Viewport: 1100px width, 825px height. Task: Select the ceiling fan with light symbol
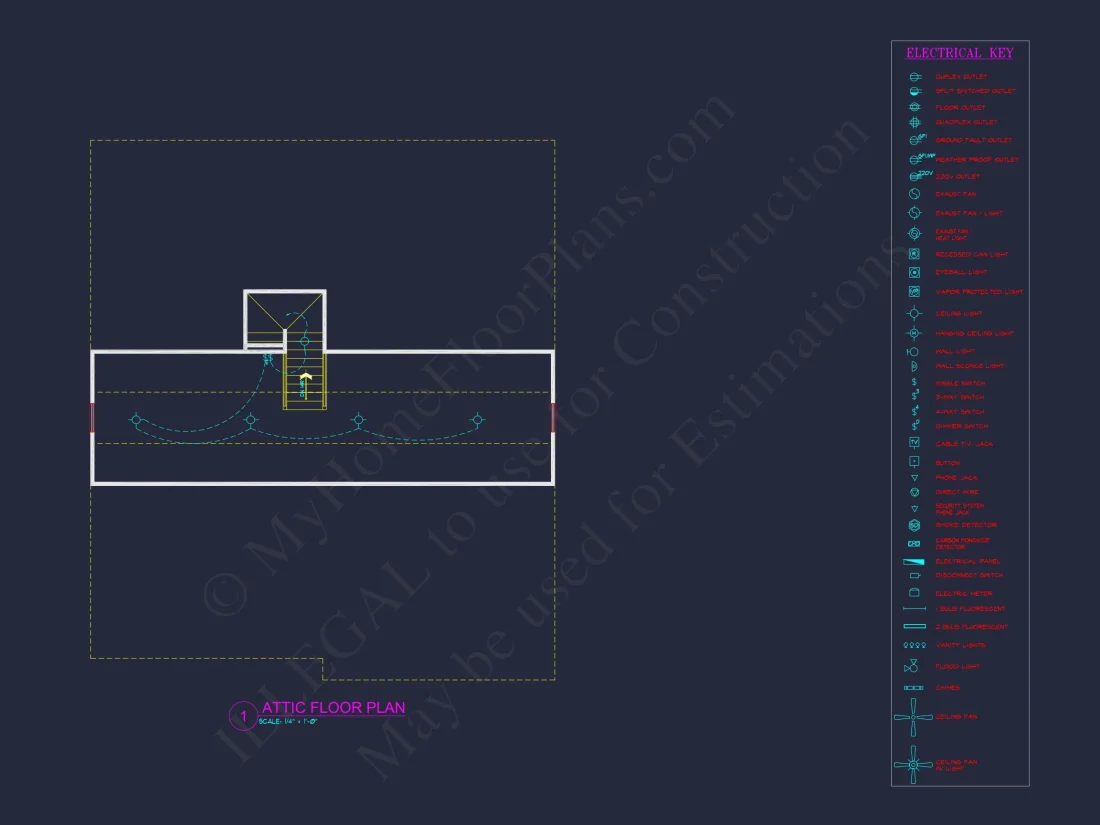(913, 765)
